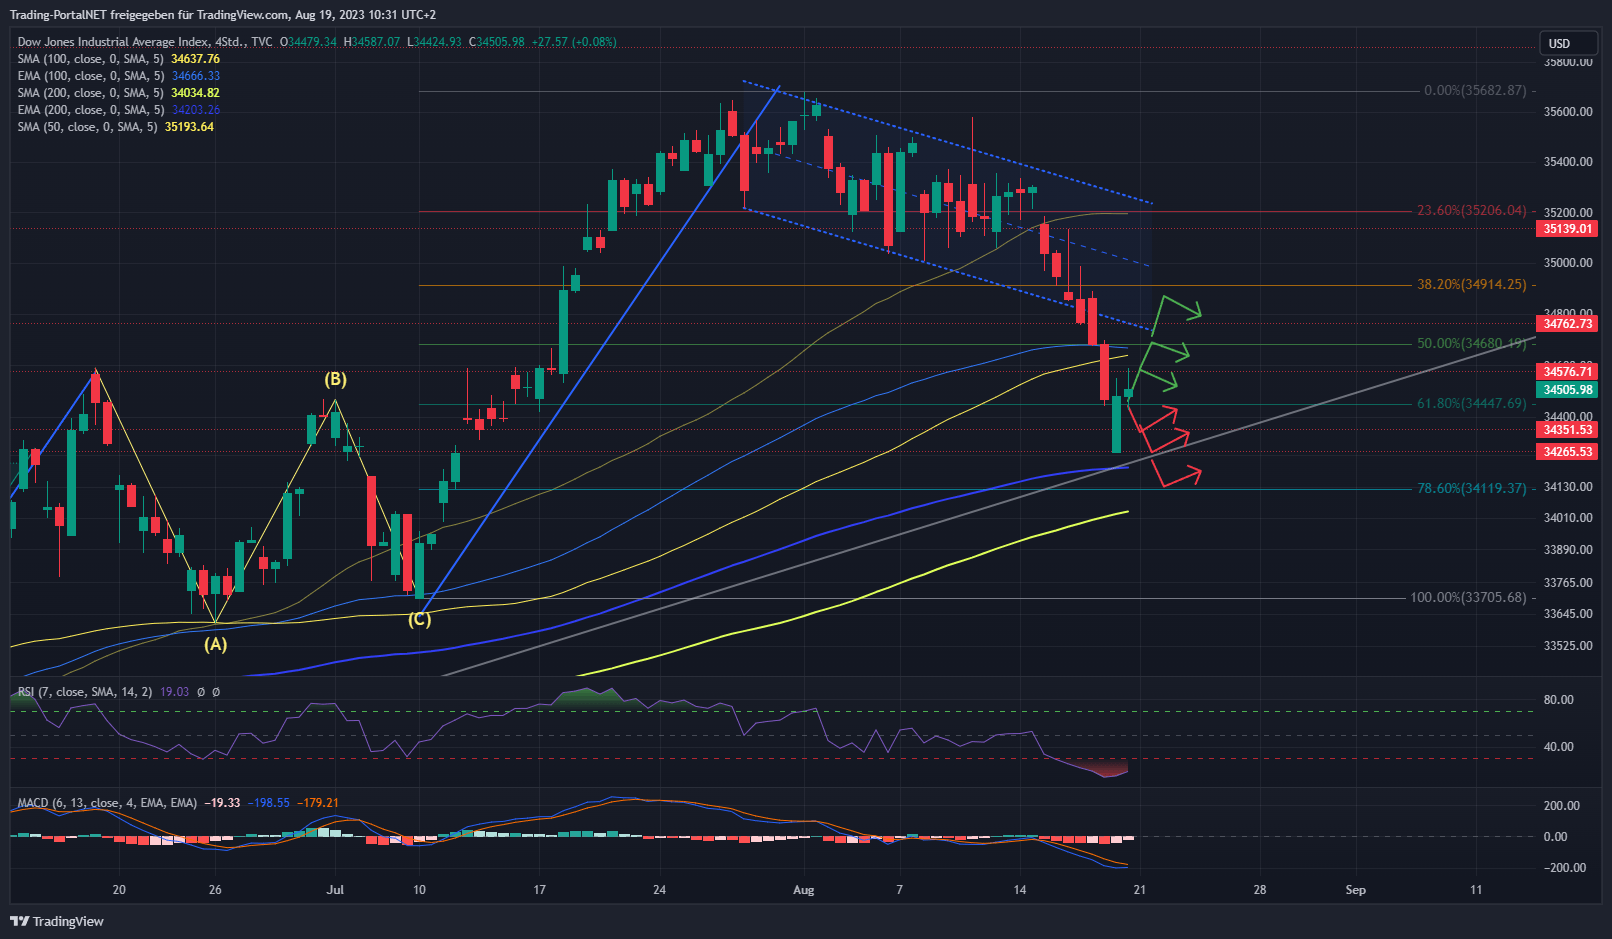Select the SMA (50) legend with value 35193.64
Image resolution: width=1612 pixels, height=939 pixels.
(115, 127)
